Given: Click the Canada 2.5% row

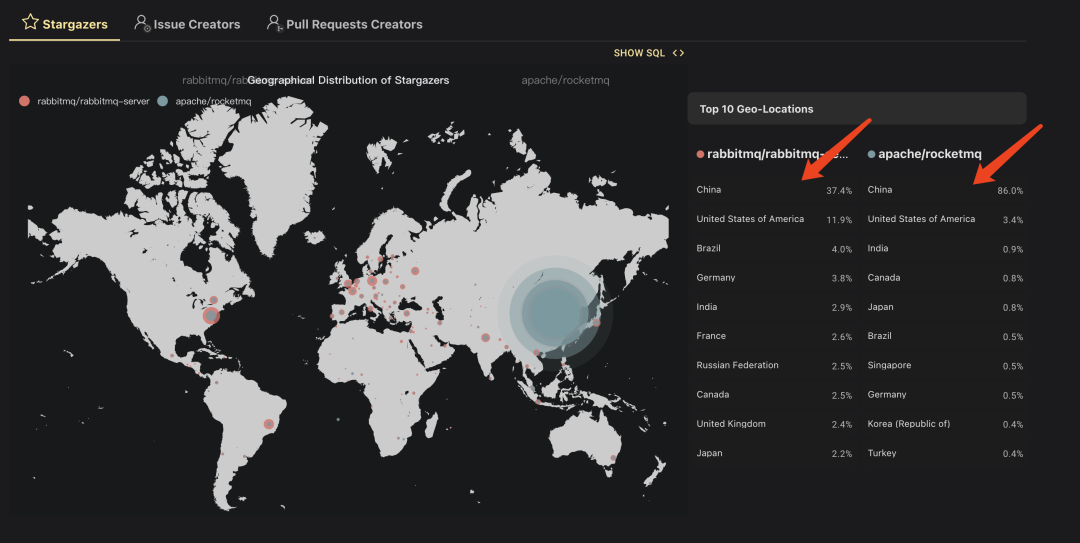Looking at the screenshot, I should coord(774,395).
